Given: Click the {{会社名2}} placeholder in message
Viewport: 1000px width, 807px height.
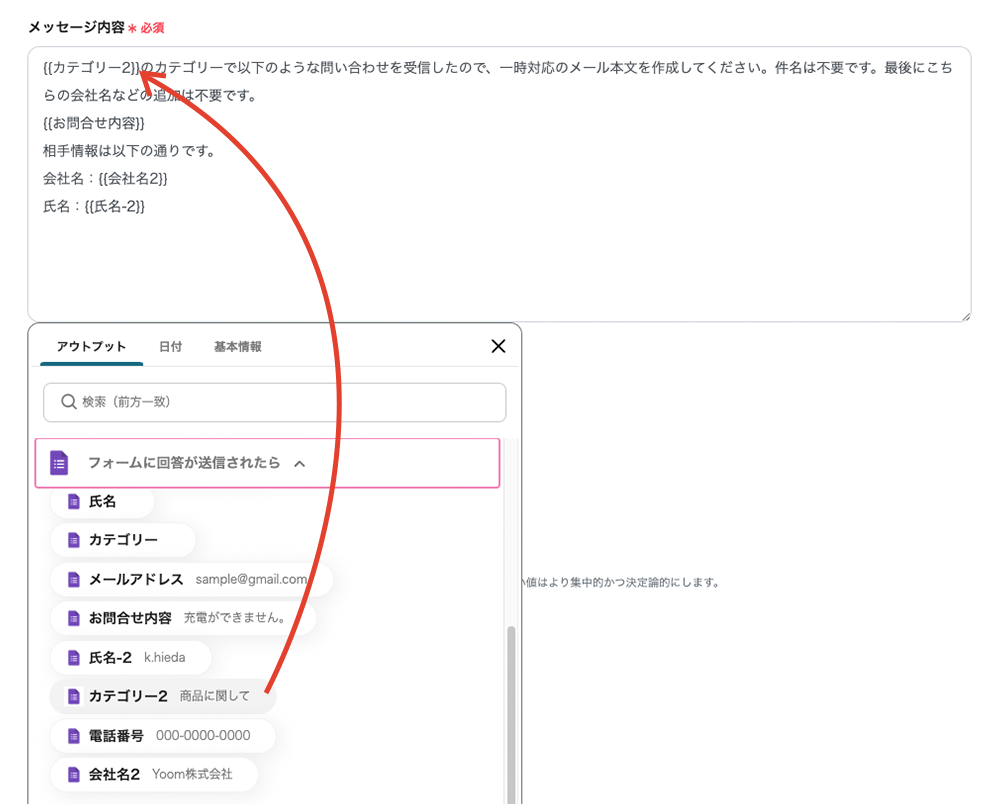Looking at the screenshot, I should pyautogui.click(x=133, y=179).
